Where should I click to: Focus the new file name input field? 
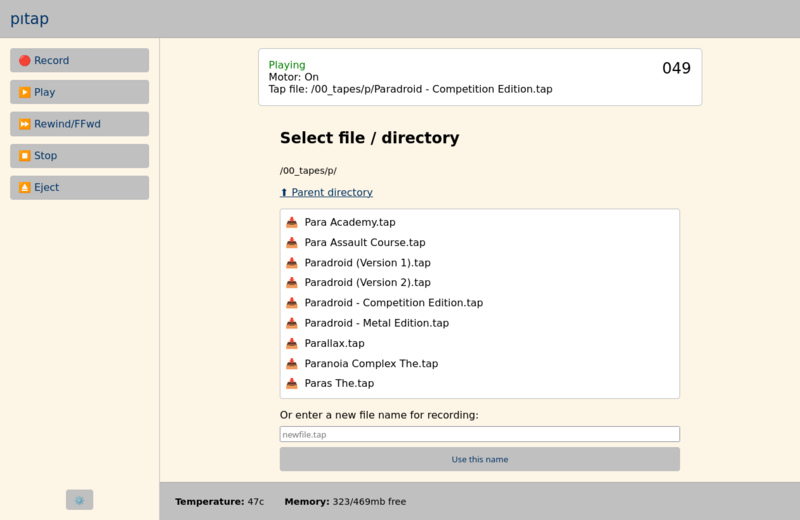pyautogui.click(x=480, y=434)
